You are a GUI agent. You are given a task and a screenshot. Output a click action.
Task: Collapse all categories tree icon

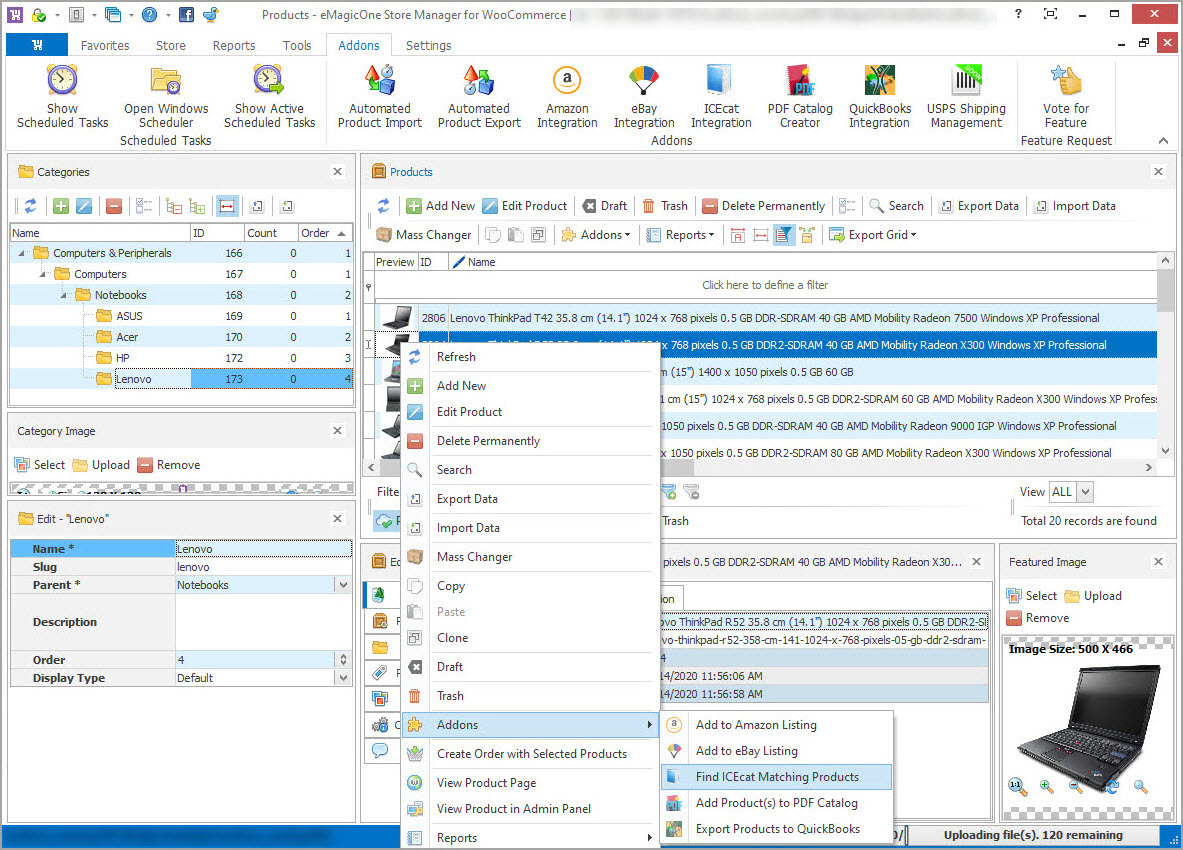[174, 206]
